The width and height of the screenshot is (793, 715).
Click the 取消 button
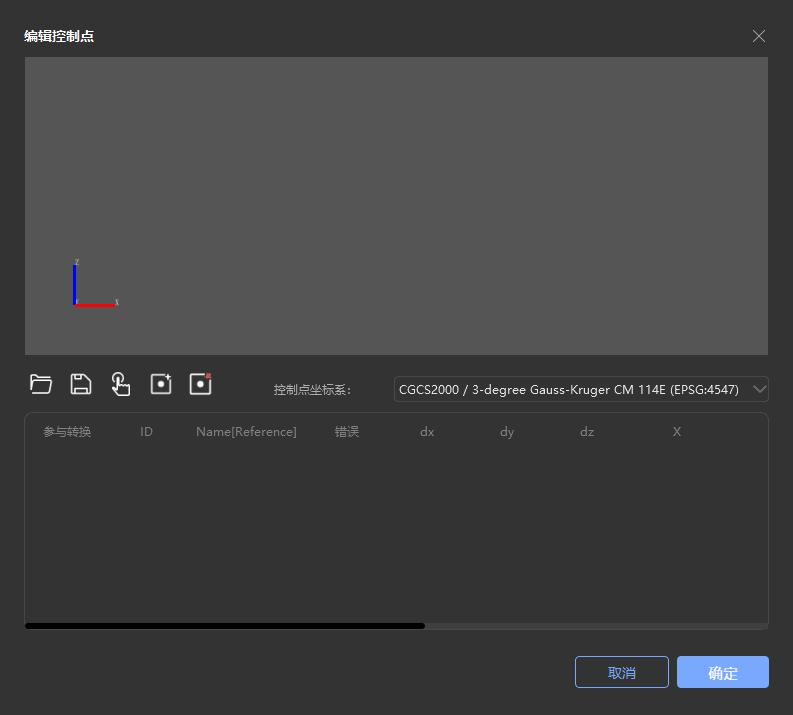[622, 672]
